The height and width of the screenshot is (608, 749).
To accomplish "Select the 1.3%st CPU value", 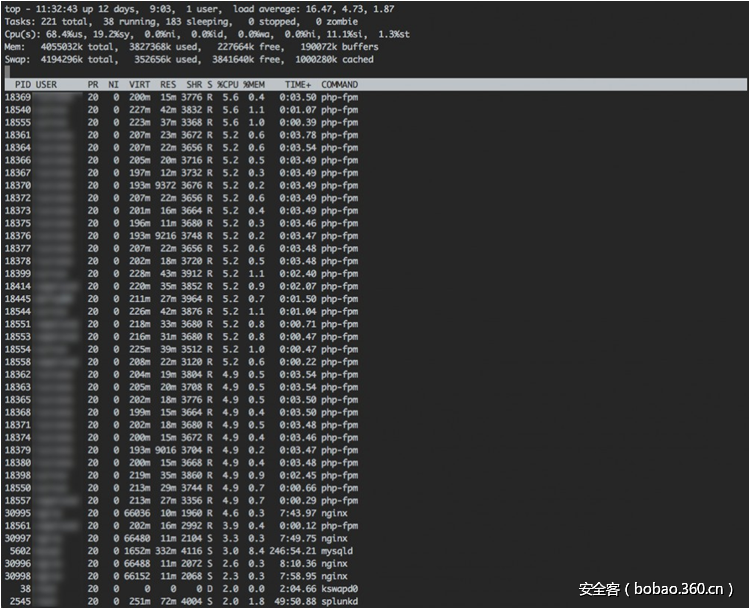I will pos(394,34).
